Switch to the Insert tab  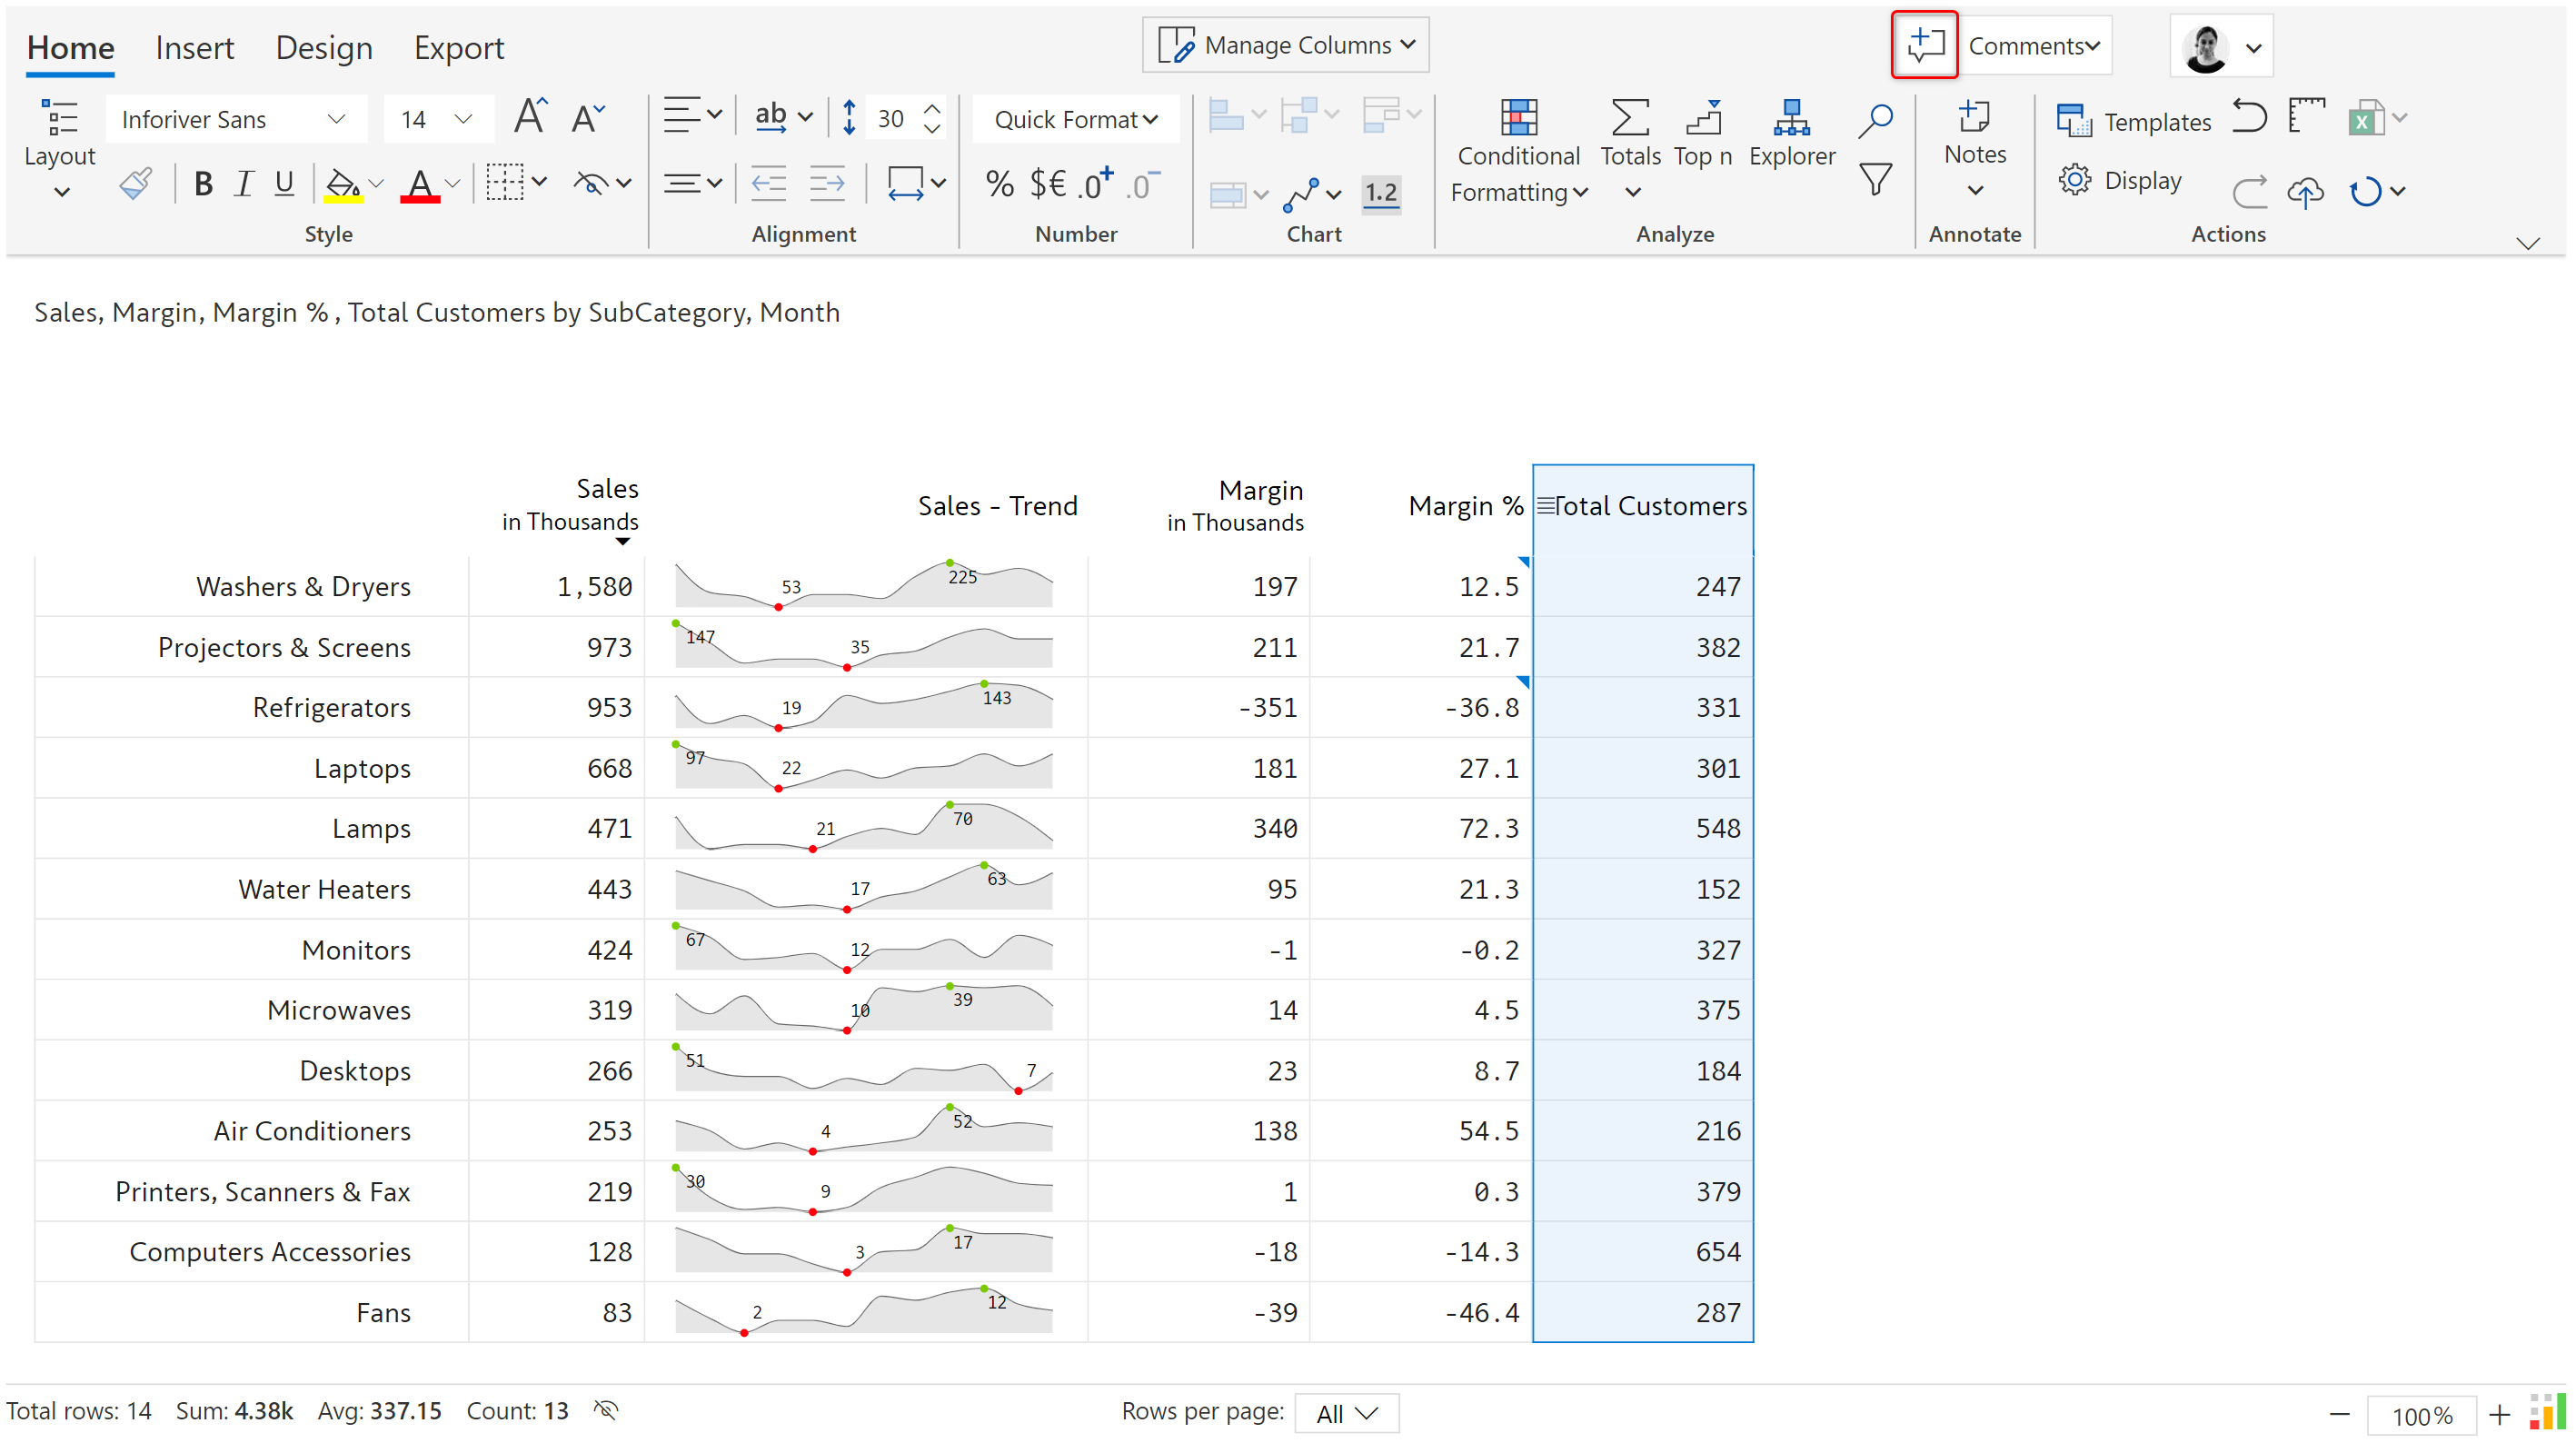[194, 48]
